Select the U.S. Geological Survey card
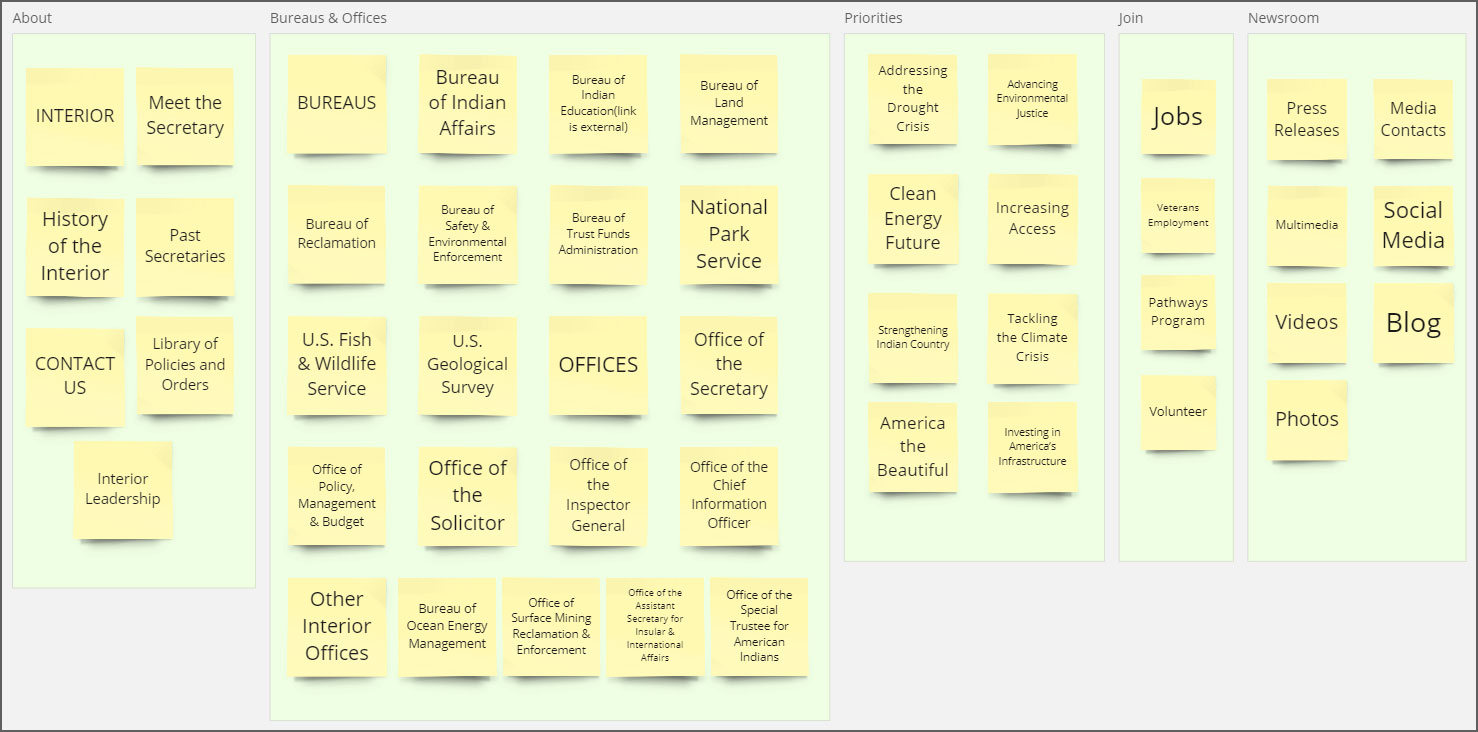The image size is (1478, 732). [x=468, y=365]
